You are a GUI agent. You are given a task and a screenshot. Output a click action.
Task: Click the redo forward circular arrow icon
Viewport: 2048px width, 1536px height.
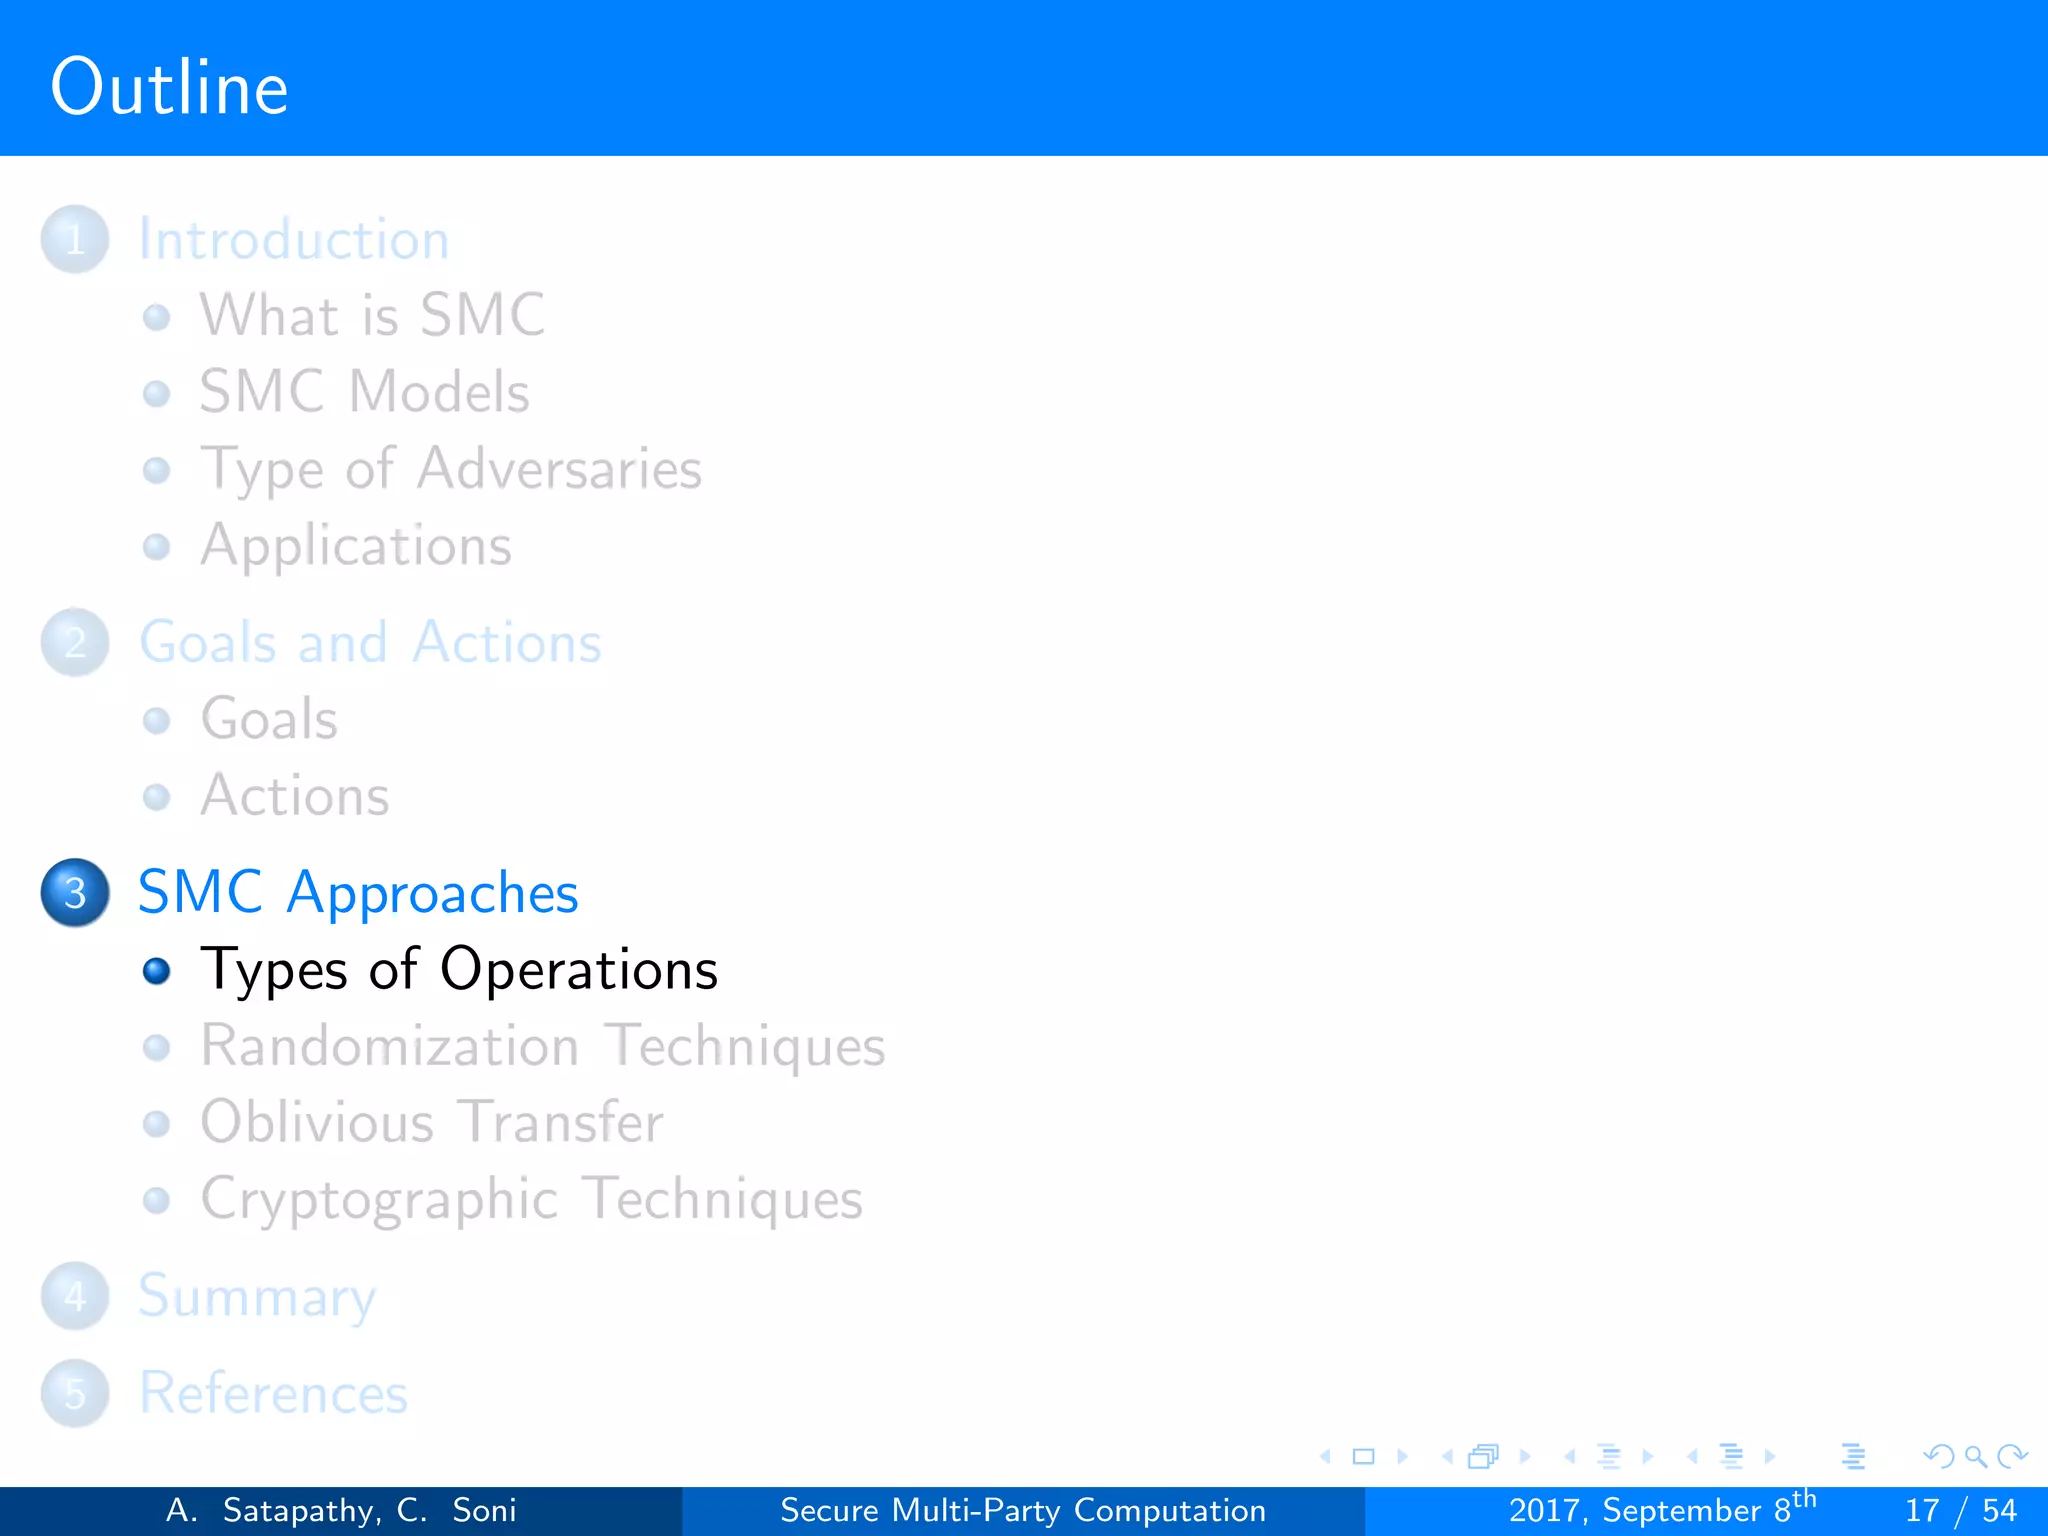(2012, 1457)
